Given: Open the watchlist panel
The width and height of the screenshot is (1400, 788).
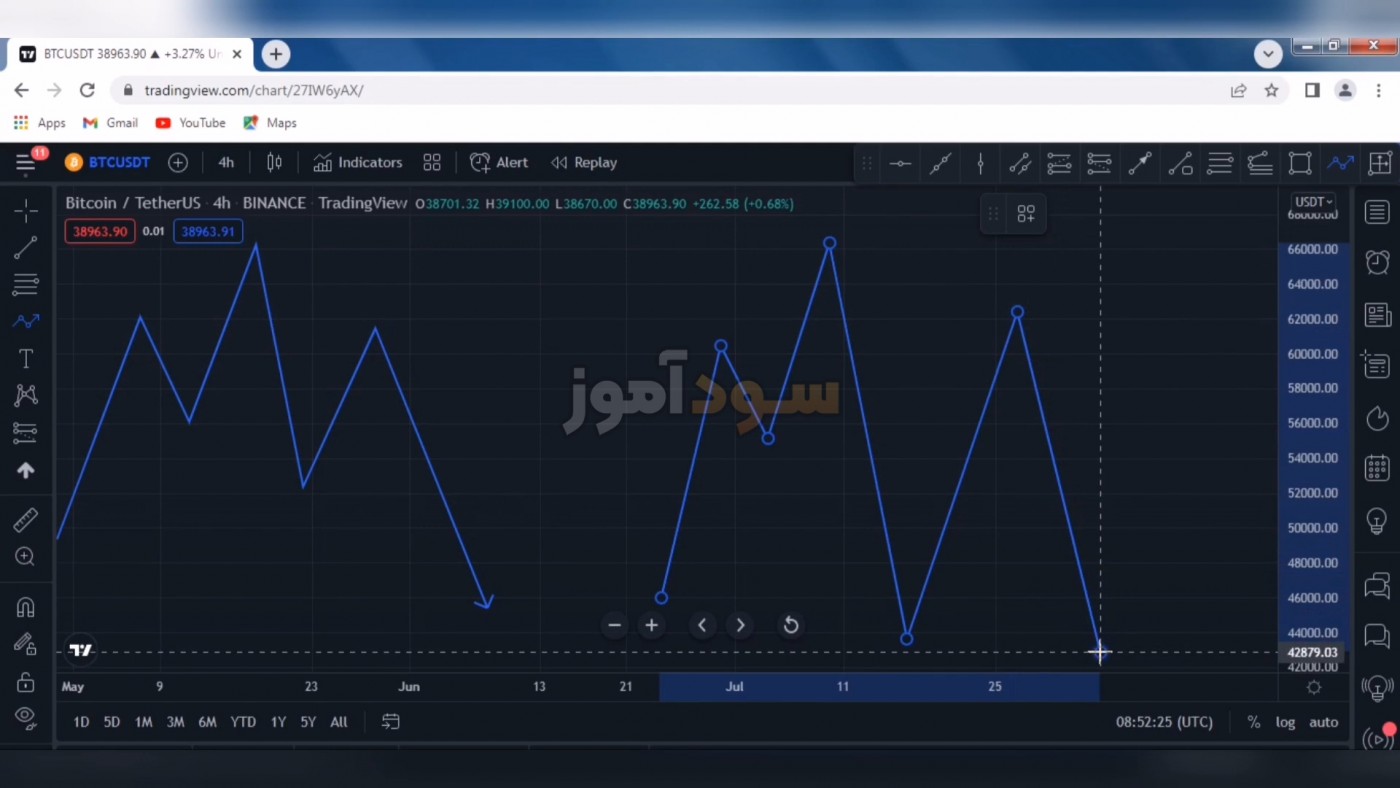Looking at the screenshot, I should coord(1377,212).
